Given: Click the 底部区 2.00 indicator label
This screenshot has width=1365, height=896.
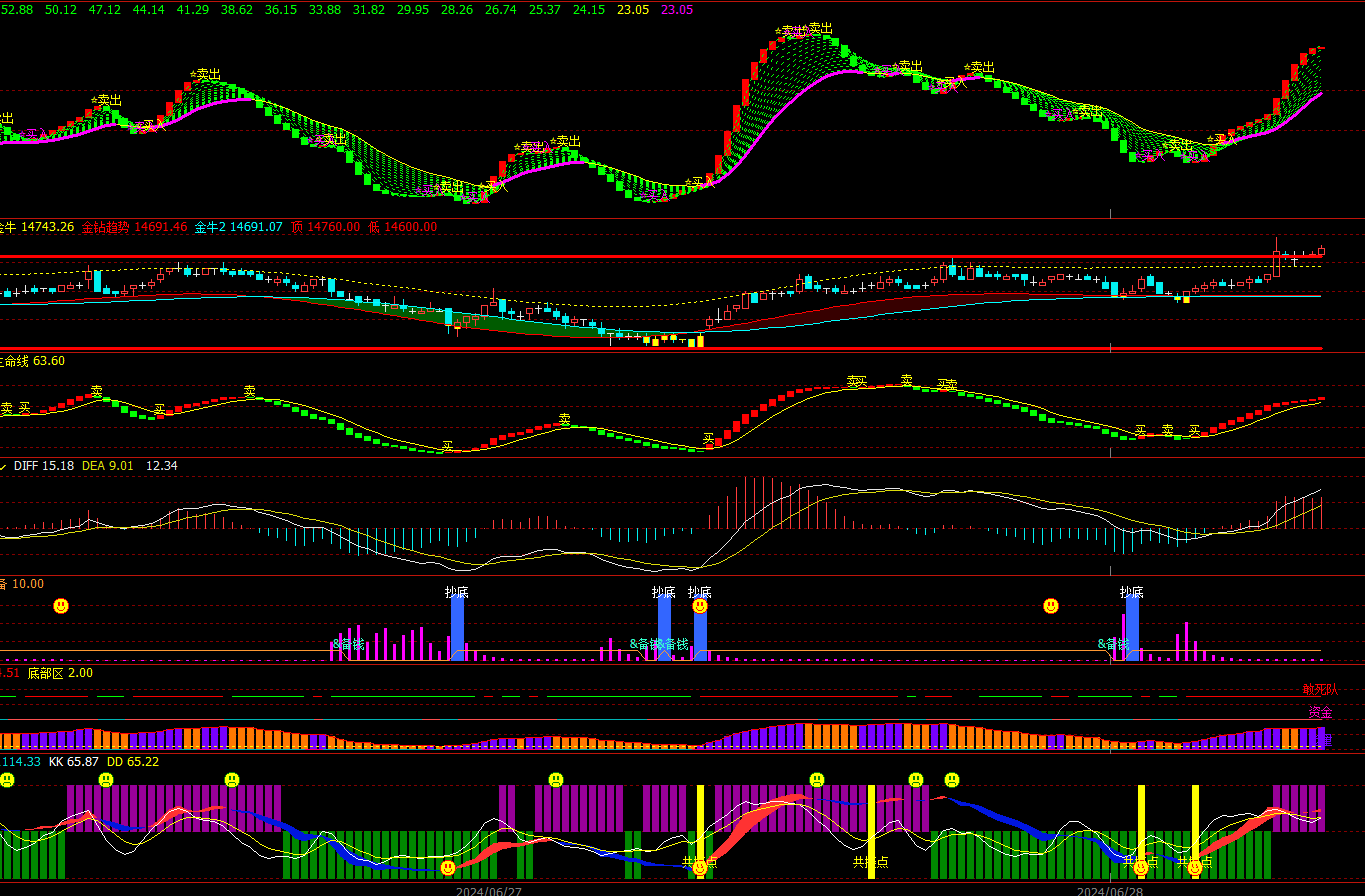Looking at the screenshot, I should [x=60, y=673].
